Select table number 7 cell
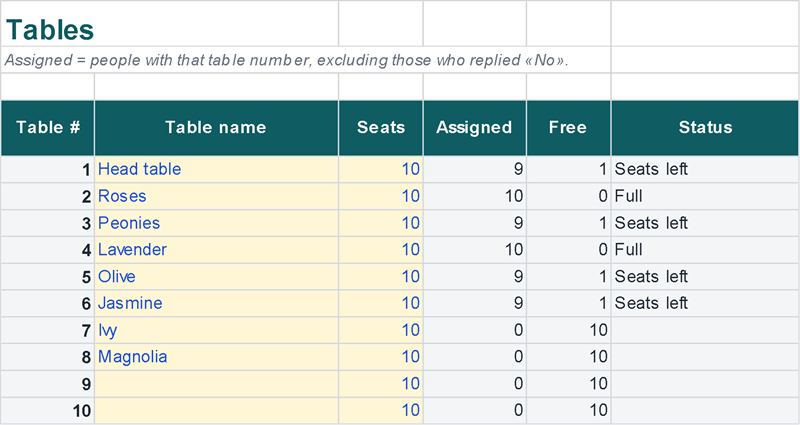Viewport: 800px width, 425px height. click(x=47, y=330)
